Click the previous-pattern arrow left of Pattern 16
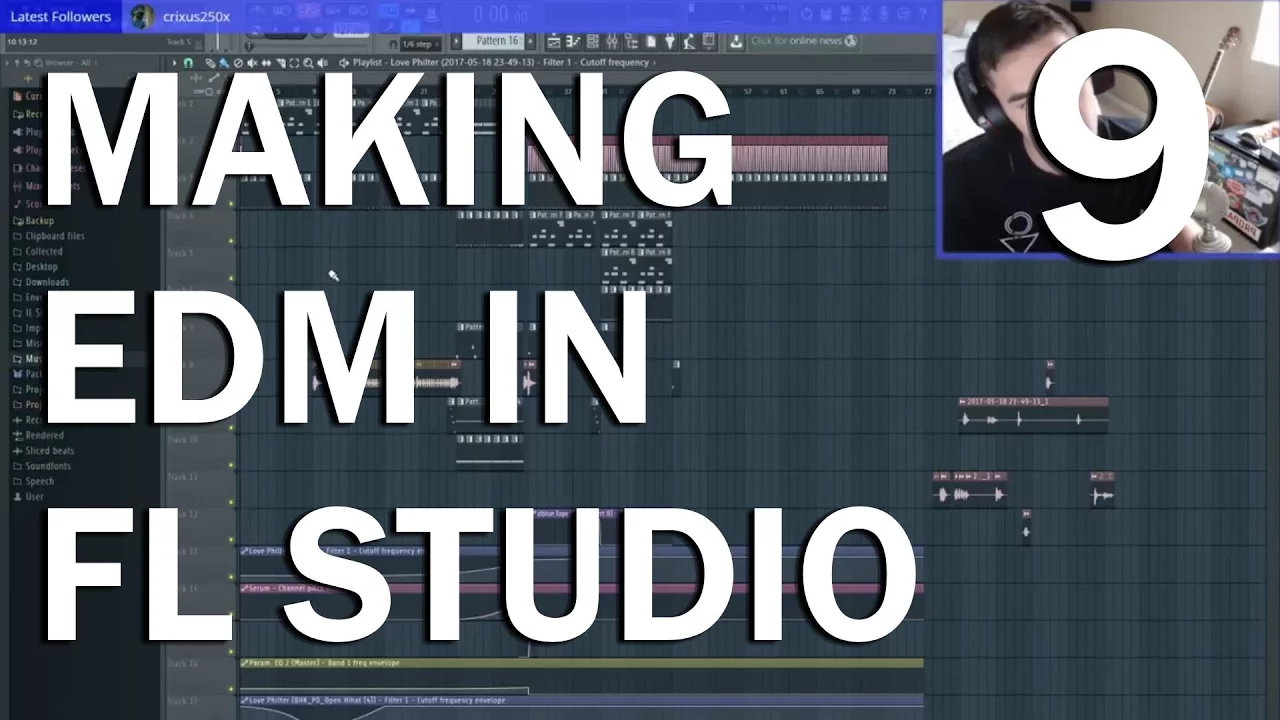This screenshot has width=1280, height=720. coord(456,41)
